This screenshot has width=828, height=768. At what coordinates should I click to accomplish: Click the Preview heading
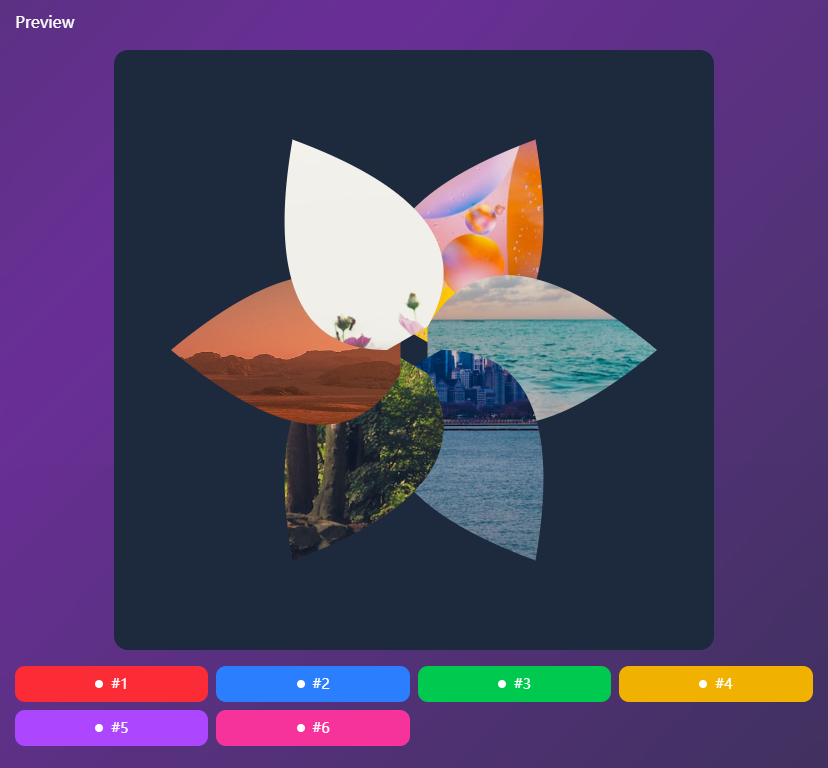click(46, 21)
